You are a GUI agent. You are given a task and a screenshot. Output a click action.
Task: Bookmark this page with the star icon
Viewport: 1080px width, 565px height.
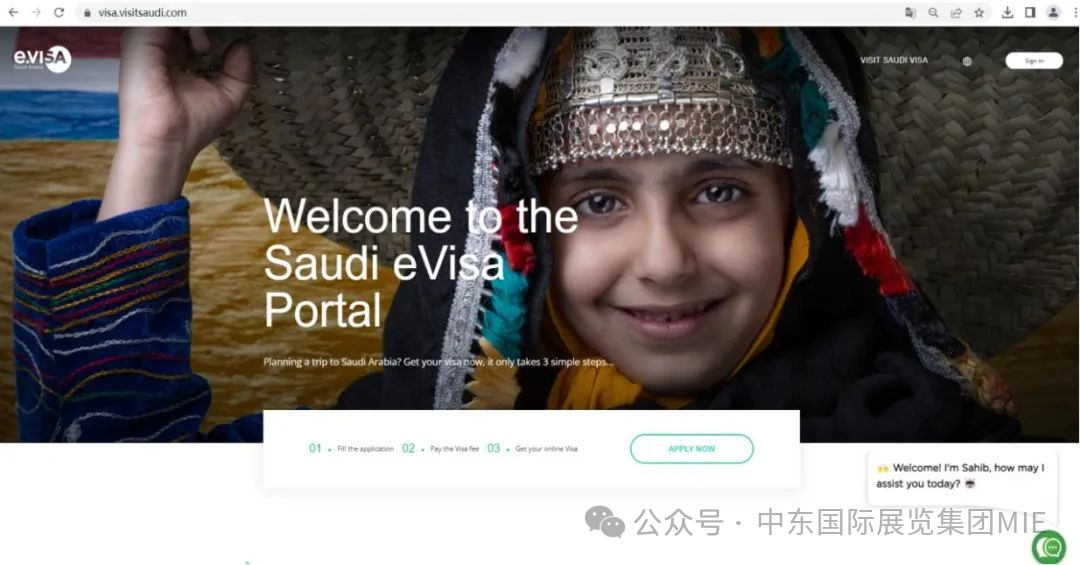(x=979, y=12)
